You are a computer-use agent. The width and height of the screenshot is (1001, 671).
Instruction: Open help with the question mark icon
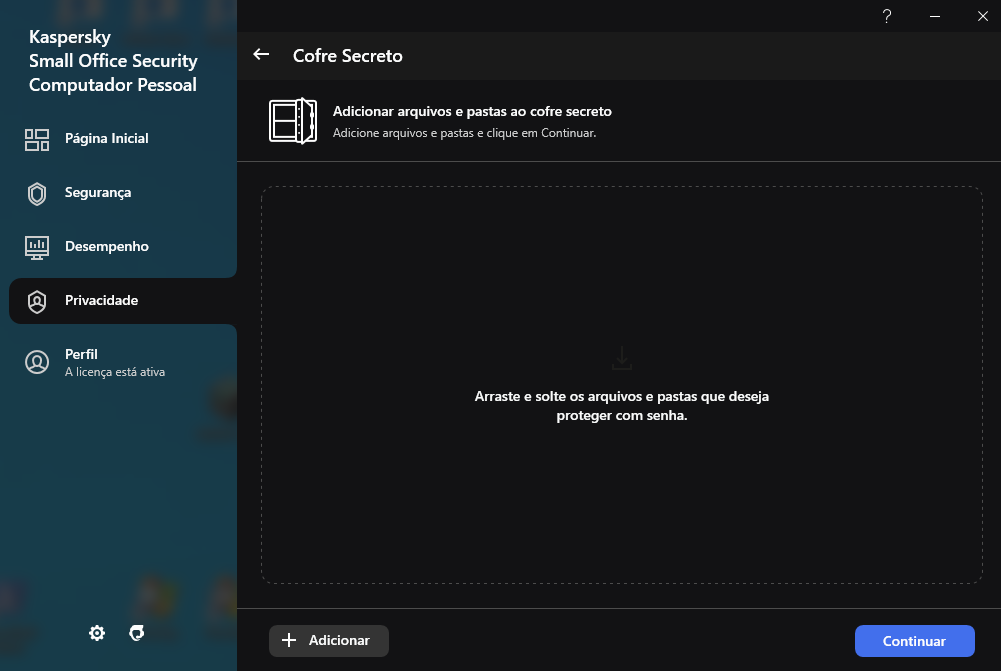886,16
